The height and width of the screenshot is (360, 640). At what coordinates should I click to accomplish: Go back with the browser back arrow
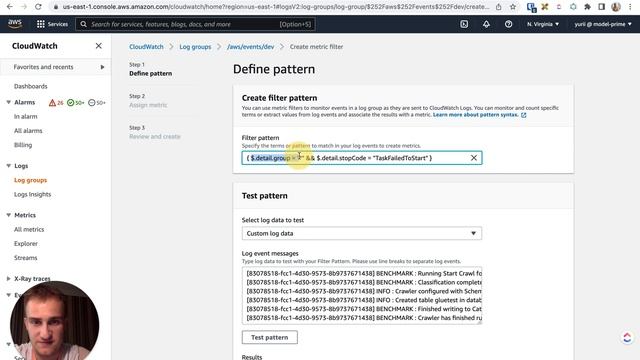pyautogui.click(x=10, y=7)
